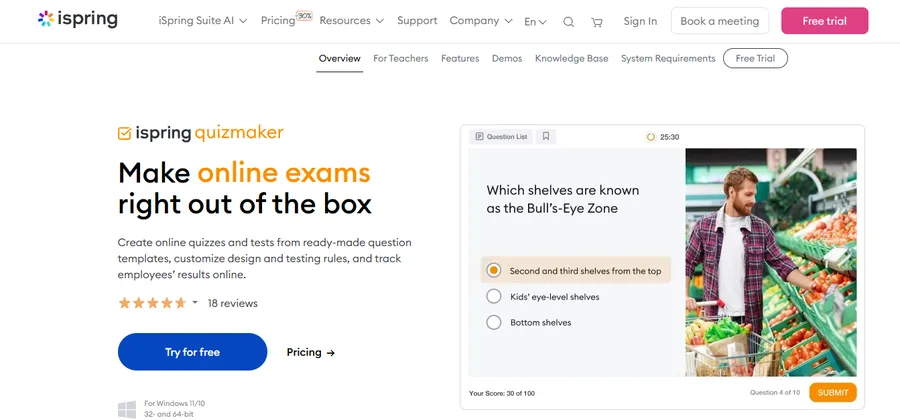The height and width of the screenshot is (420, 900).
Task: Click Book a meeting button
Action: tap(720, 21)
